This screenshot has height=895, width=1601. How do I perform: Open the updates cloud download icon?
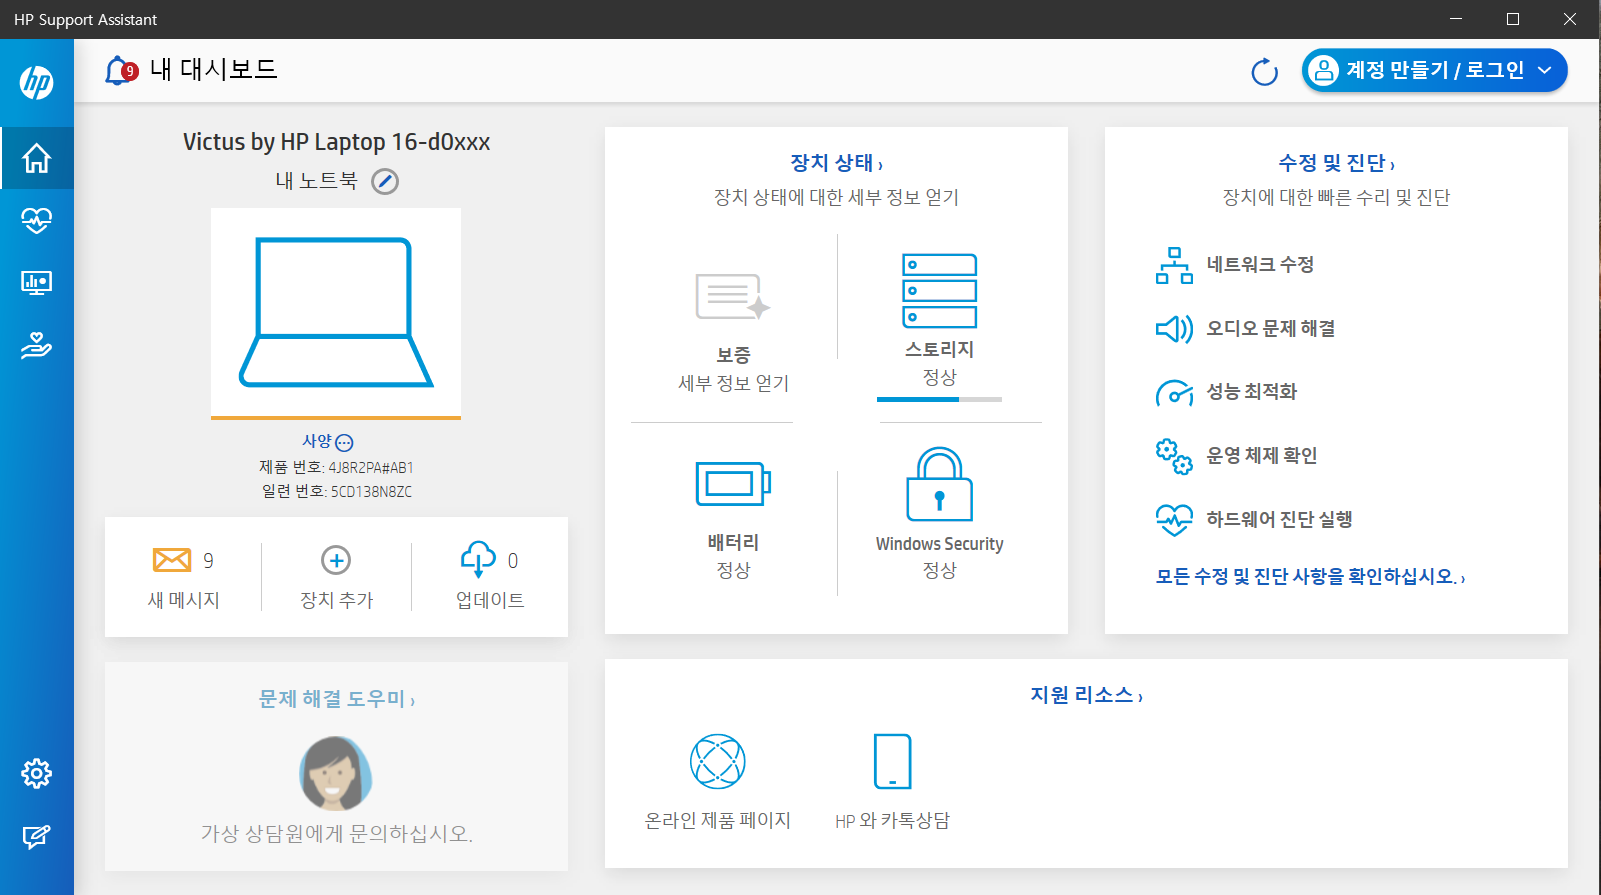point(478,559)
